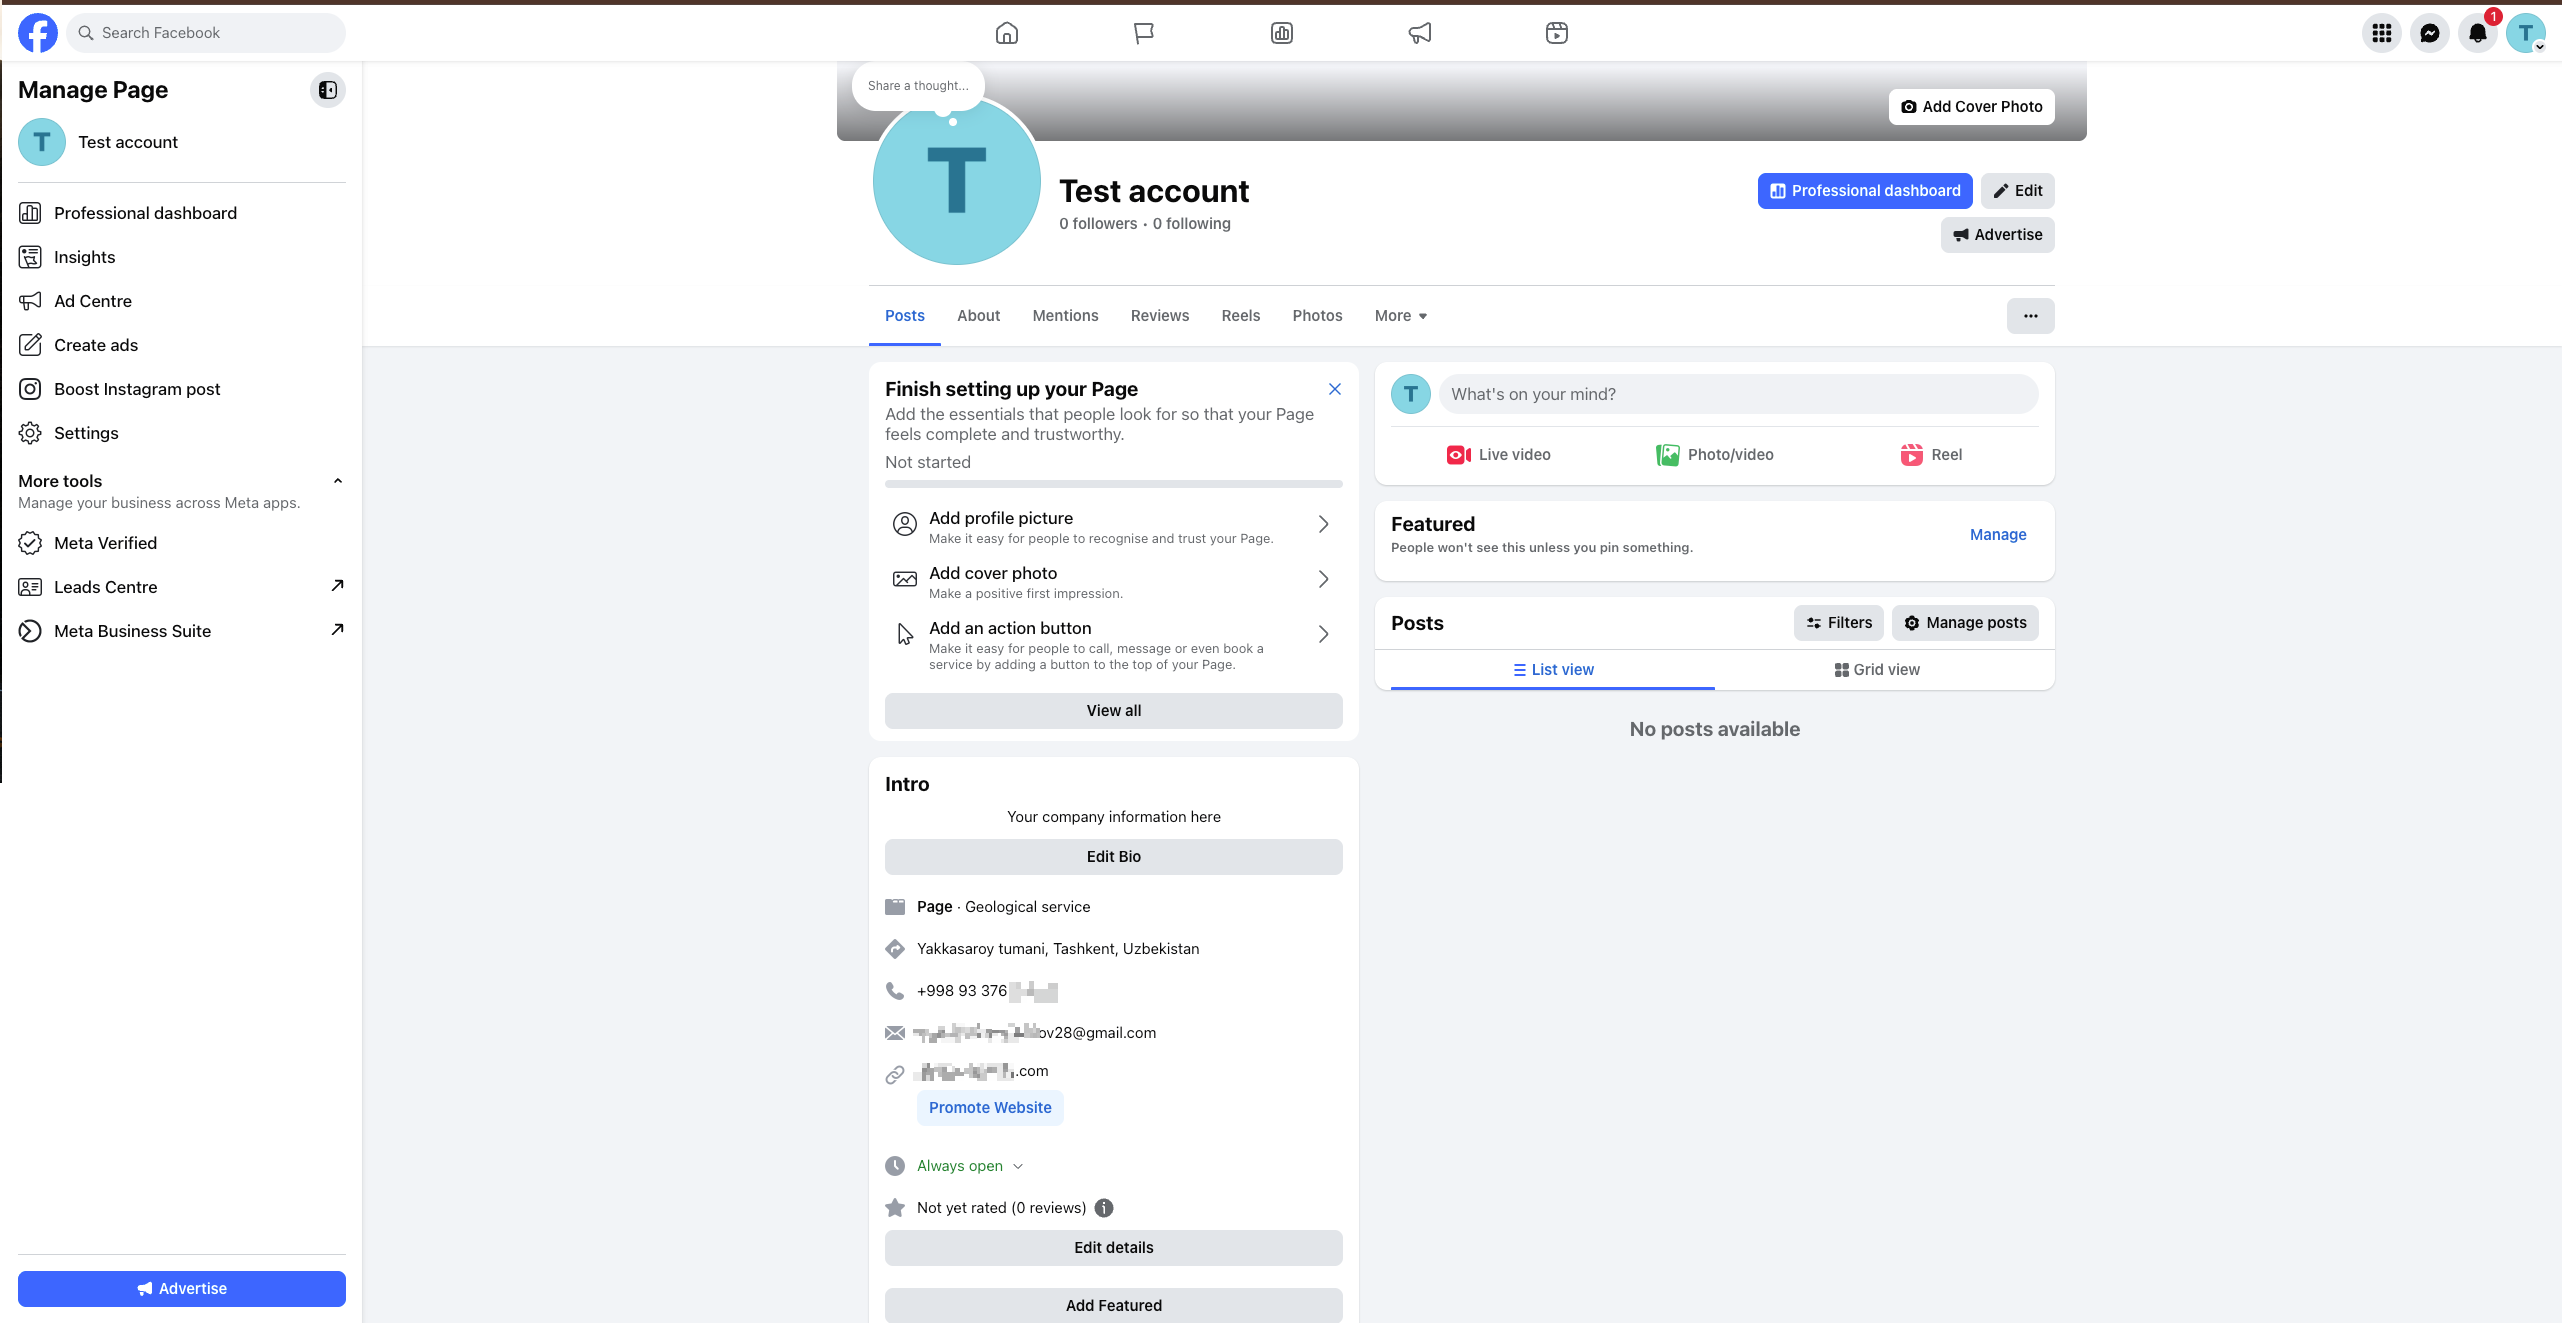Viewport: 2562px width, 1323px height.
Task: Collapse the Manage Page sidebar panel icon
Action: click(328, 90)
